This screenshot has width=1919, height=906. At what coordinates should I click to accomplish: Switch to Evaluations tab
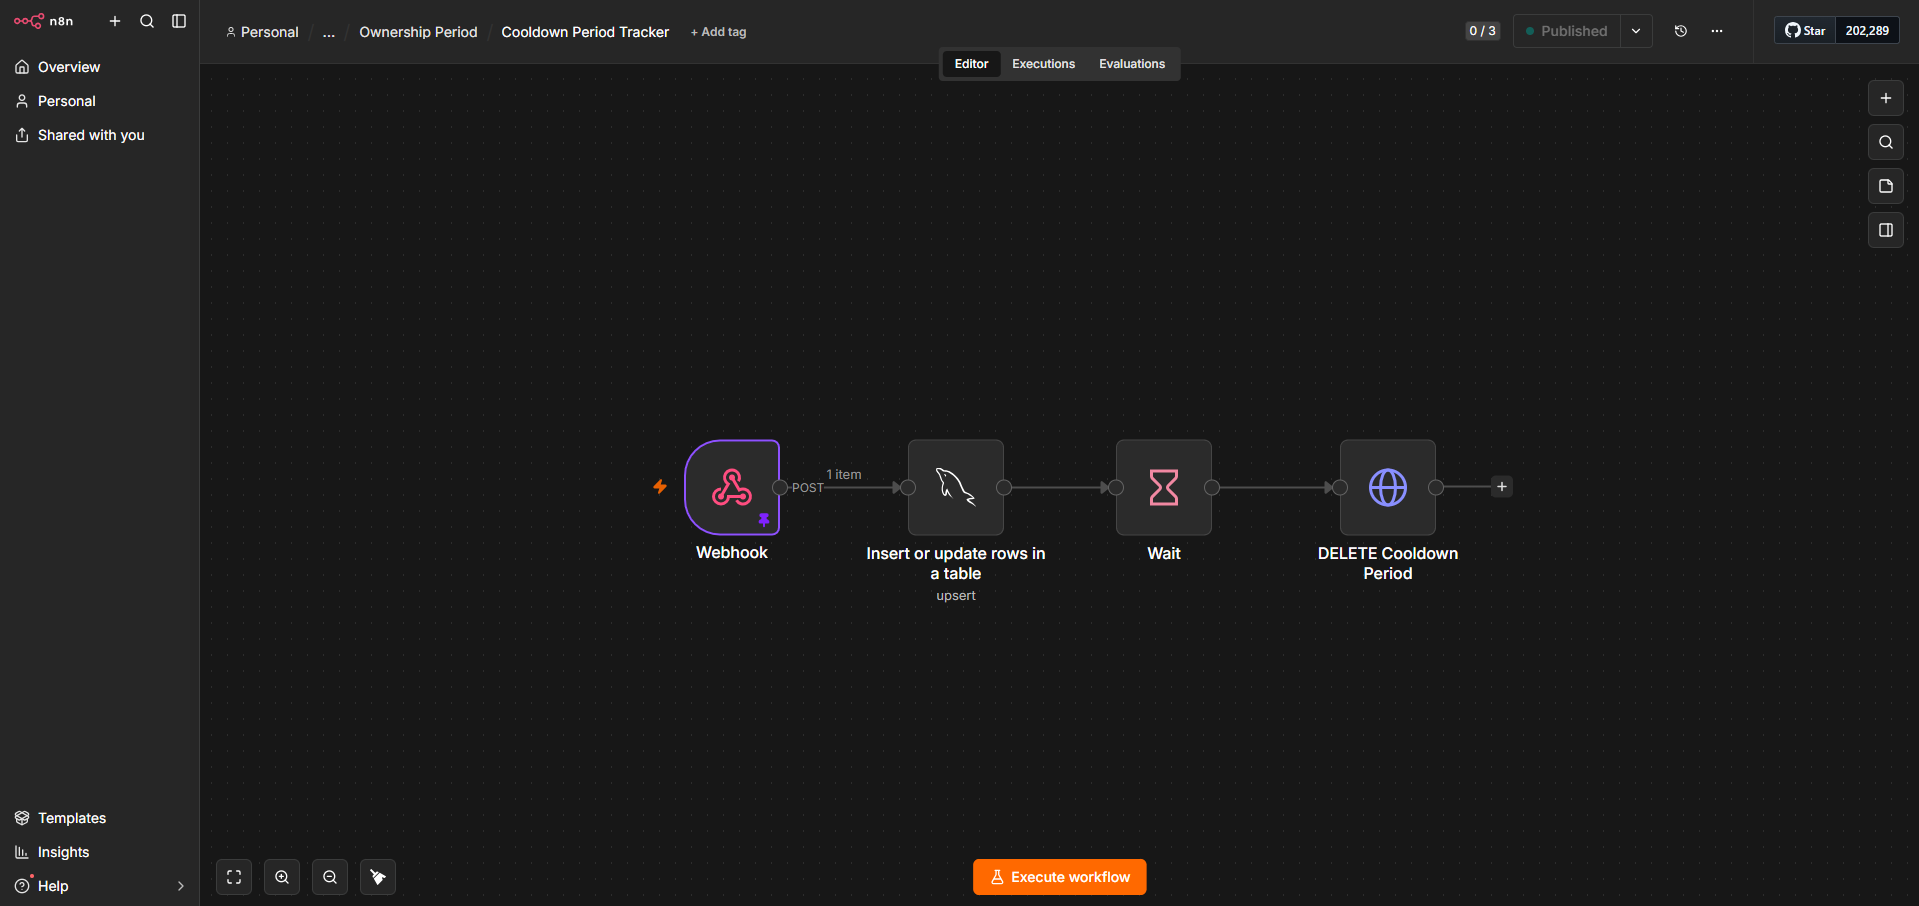tap(1132, 64)
